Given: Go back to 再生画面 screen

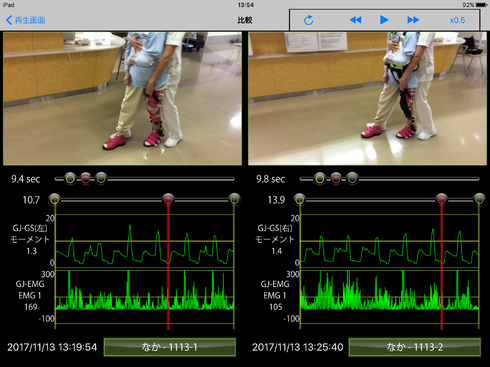Looking at the screenshot, I should coord(26,20).
